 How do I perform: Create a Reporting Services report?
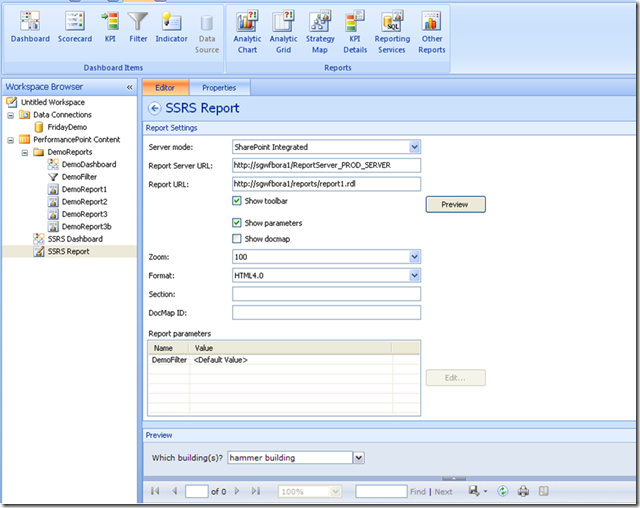[x=392, y=33]
